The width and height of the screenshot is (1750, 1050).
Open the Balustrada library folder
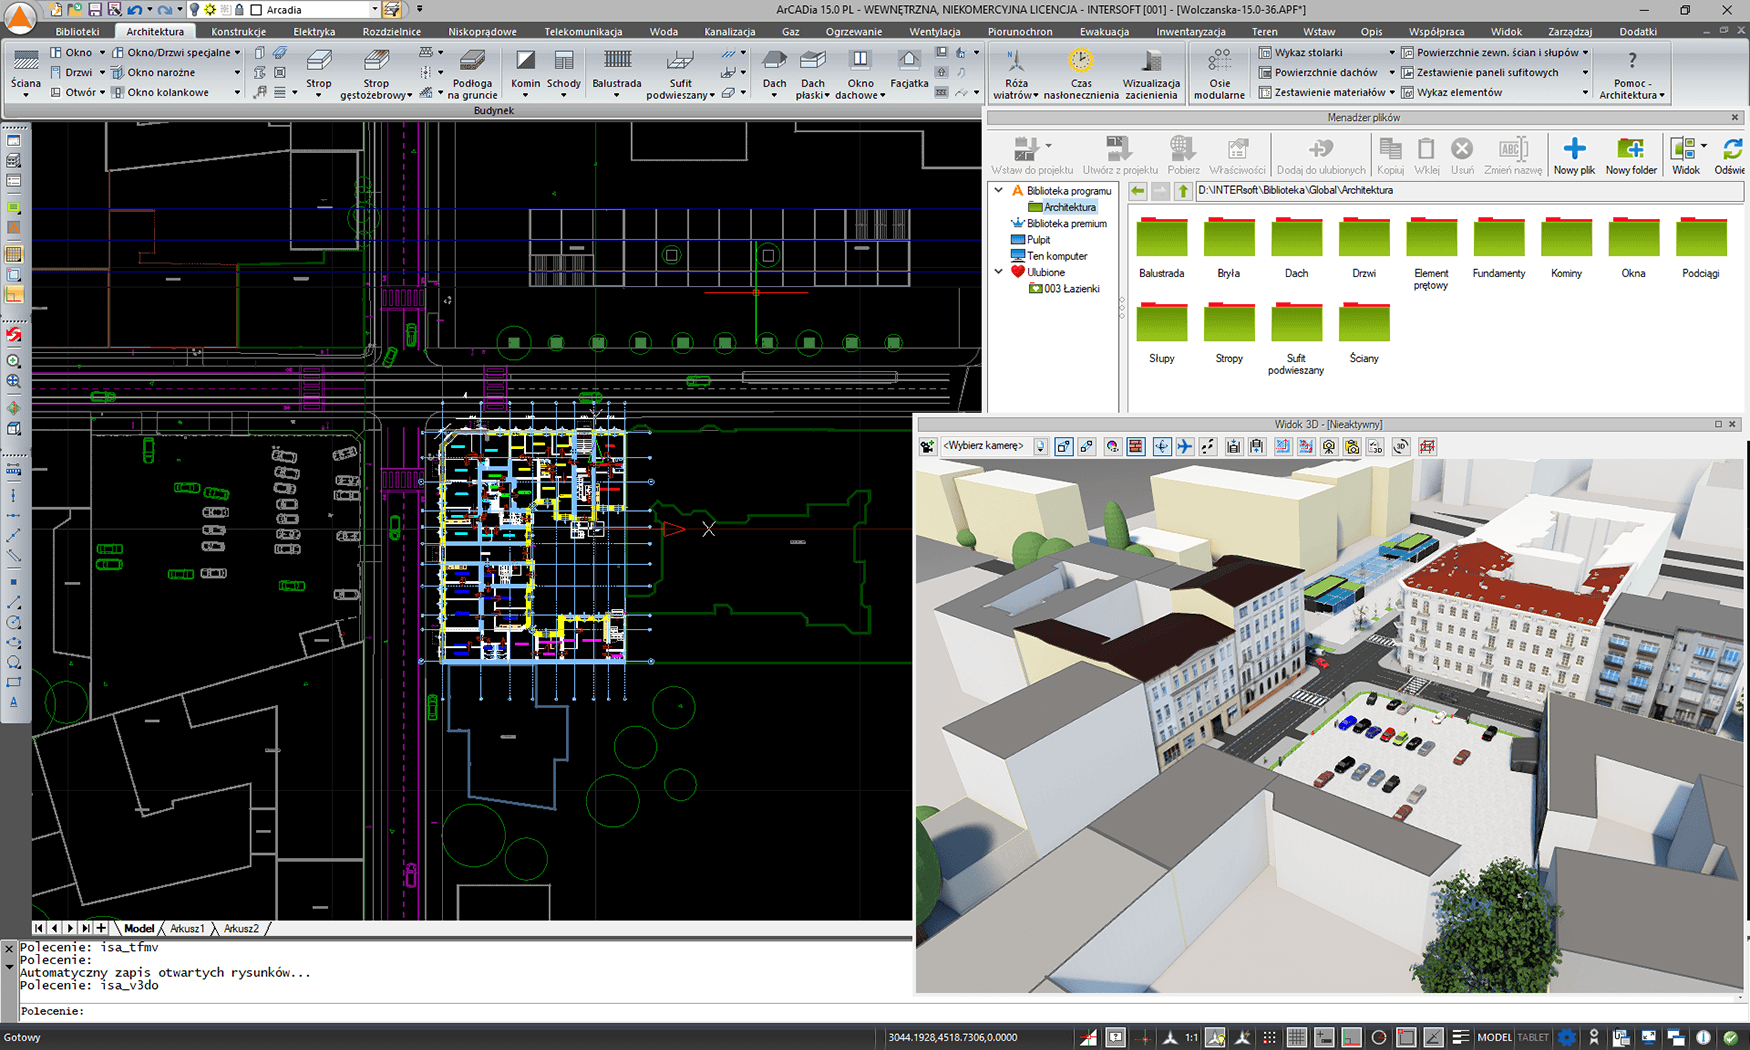(1161, 247)
